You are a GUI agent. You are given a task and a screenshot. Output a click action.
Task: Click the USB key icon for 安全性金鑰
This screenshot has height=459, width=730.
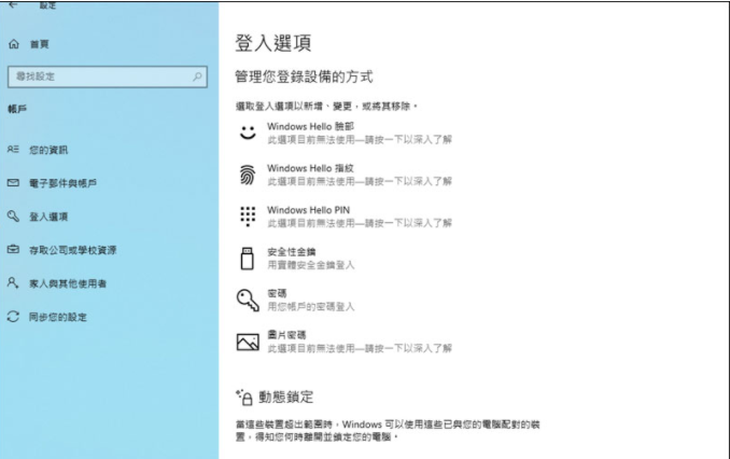247,258
